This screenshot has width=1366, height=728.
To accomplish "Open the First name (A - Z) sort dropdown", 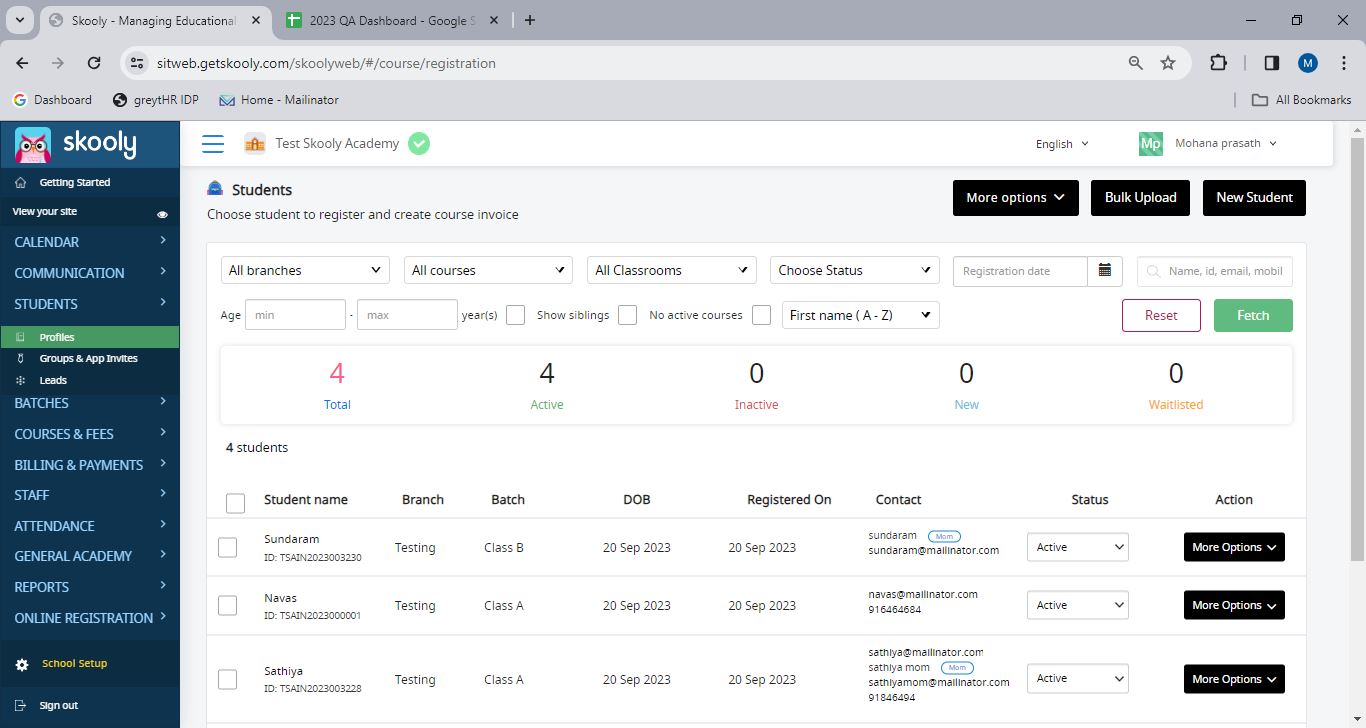I will 861,315.
